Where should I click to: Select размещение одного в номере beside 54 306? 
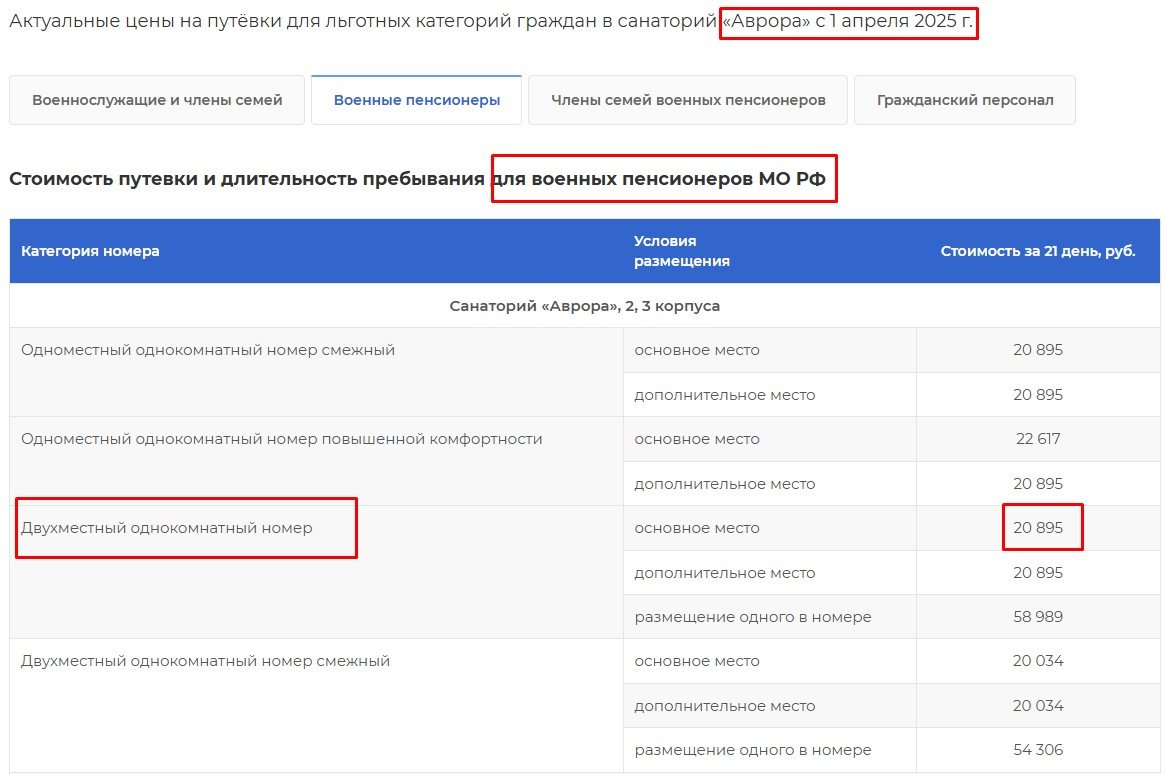click(752, 750)
